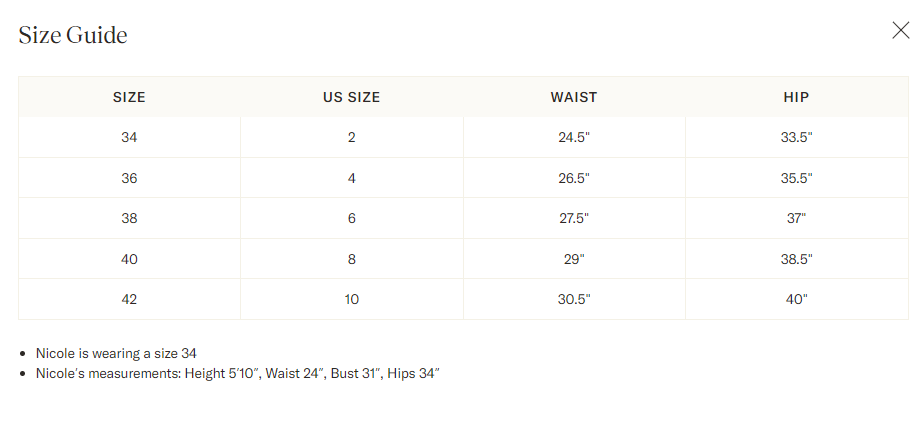
Task: Click Nicole's measurements line
Action: point(237,373)
